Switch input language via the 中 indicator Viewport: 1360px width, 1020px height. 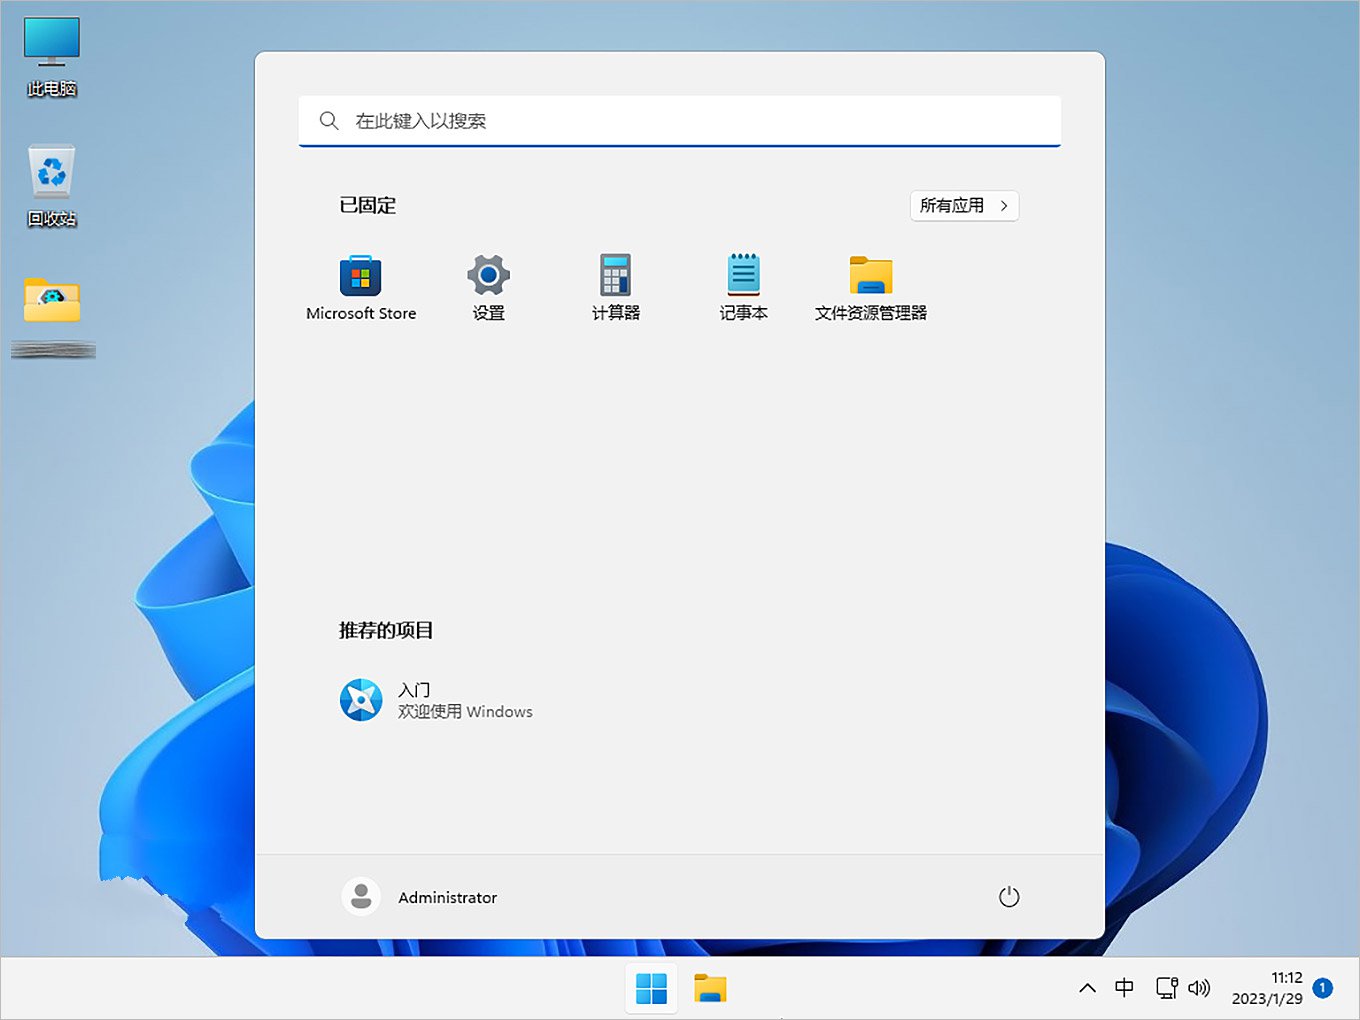[1124, 988]
